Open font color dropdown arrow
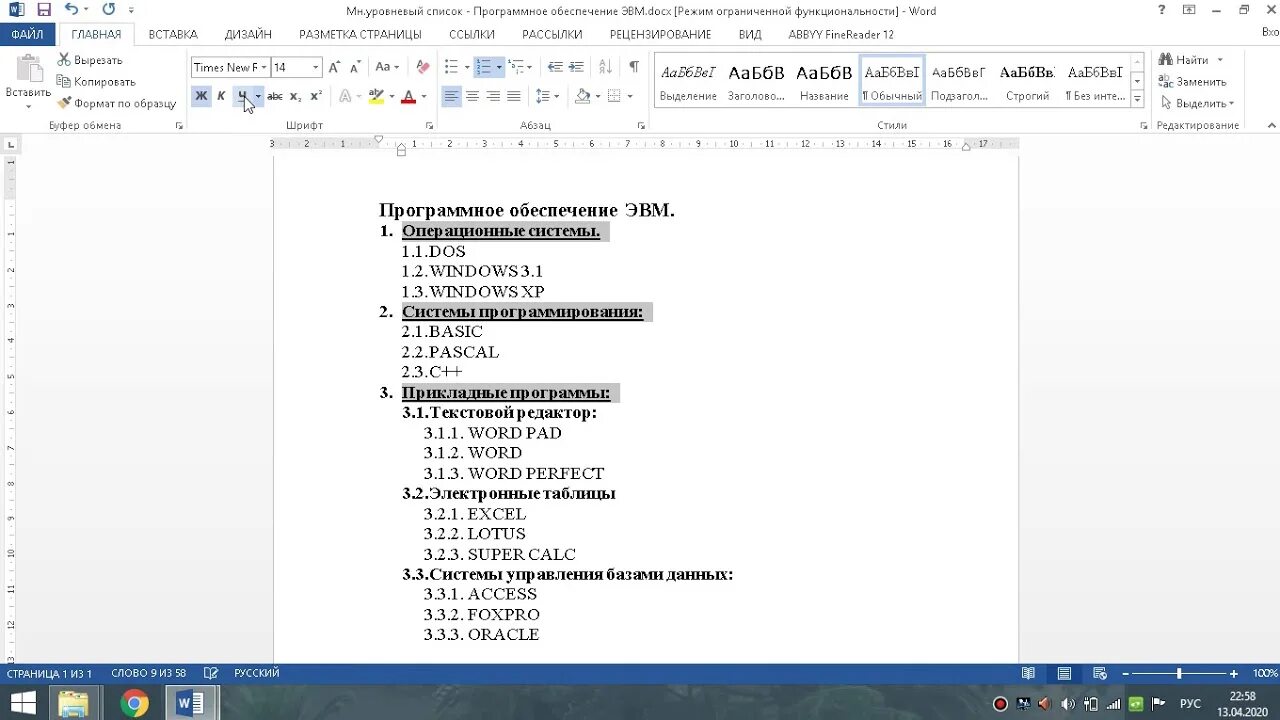Image resolution: width=1280 pixels, height=720 pixels. (423, 96)
